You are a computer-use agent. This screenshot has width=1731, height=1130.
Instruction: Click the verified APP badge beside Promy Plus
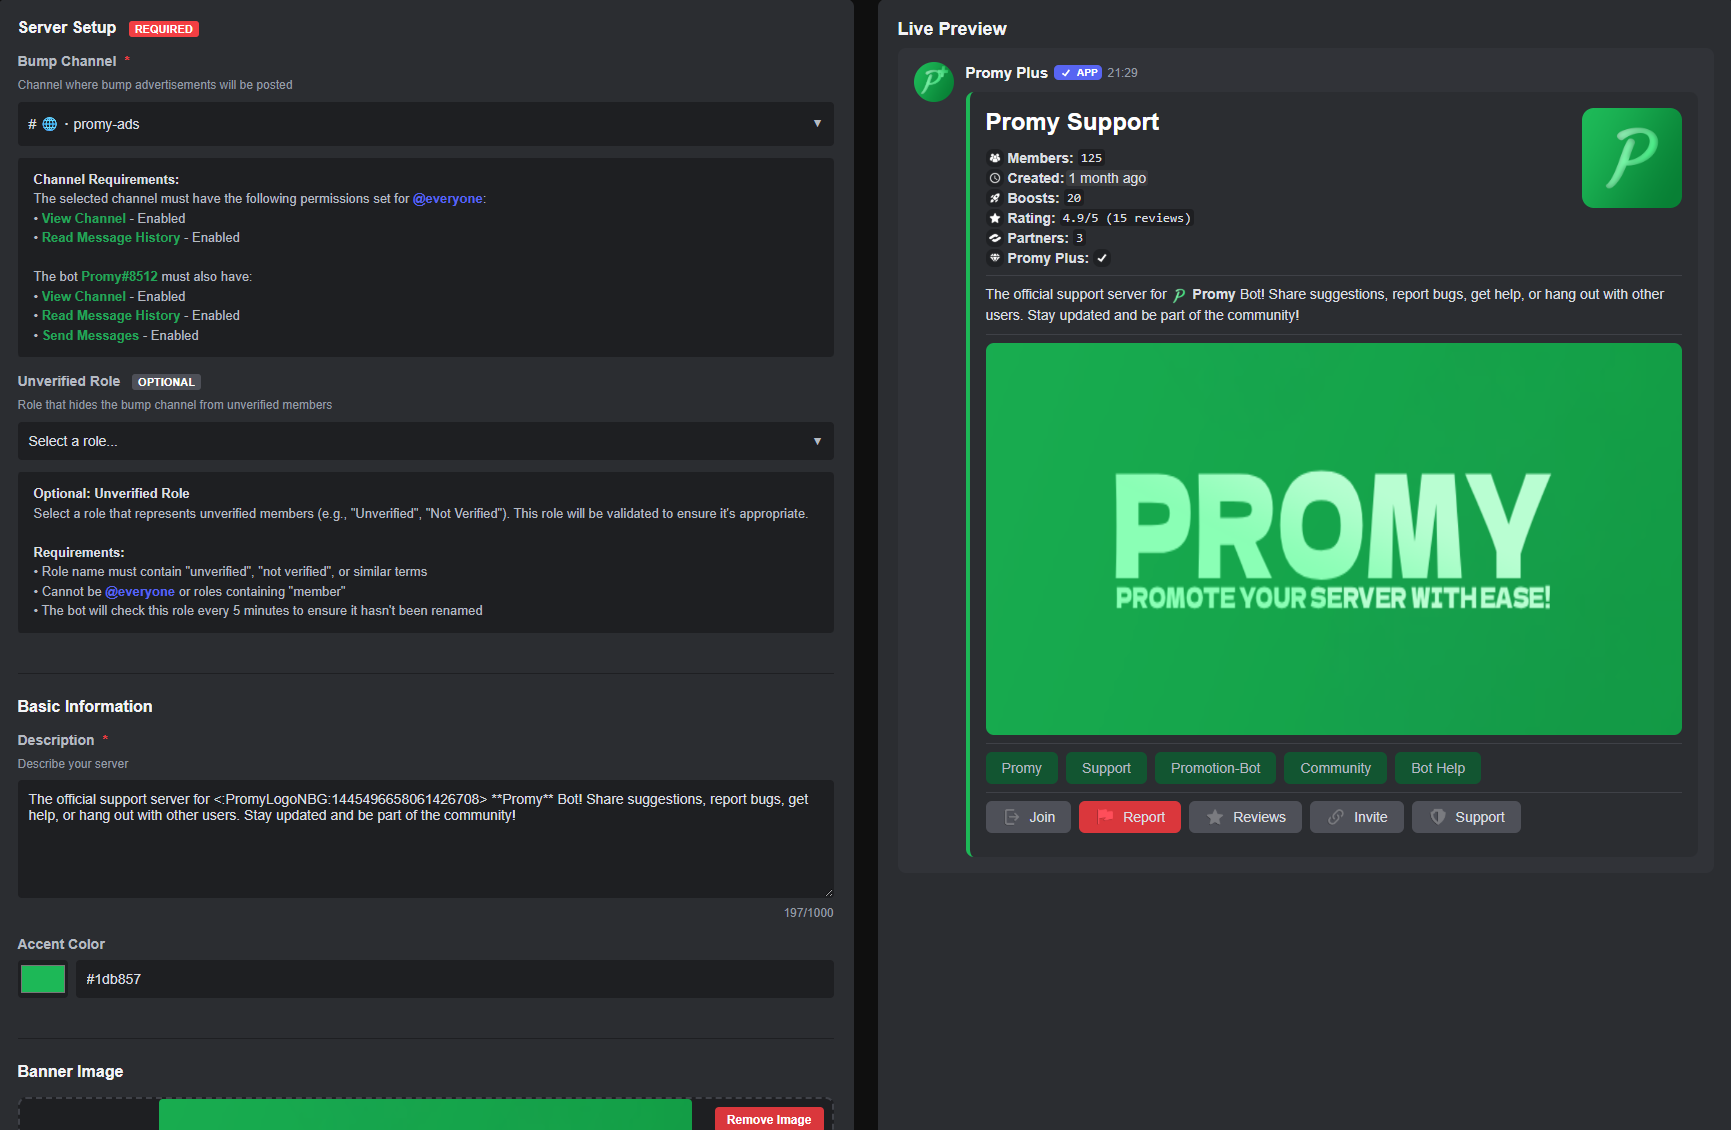pyautogui.click(x=1078, y=72)
